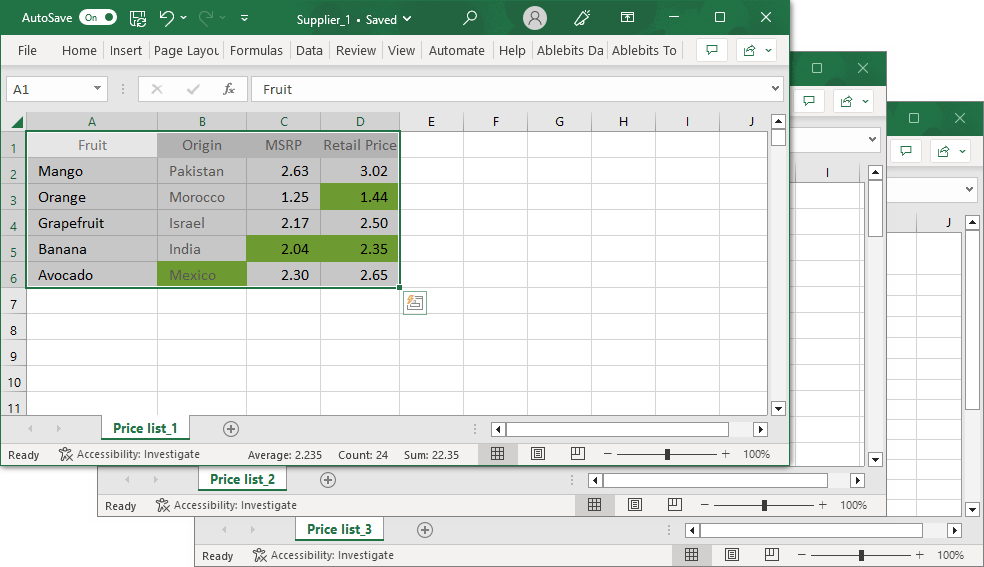Click vertical scroll down arrow in front window

pyautogui.click(x=778, y=409)
